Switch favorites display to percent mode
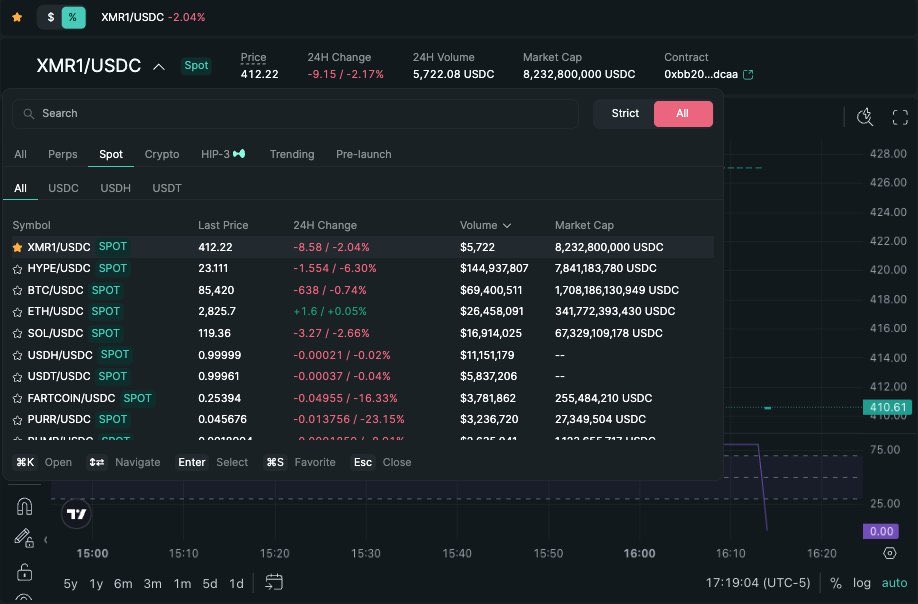The image size is (918, 604). [73, 17]
